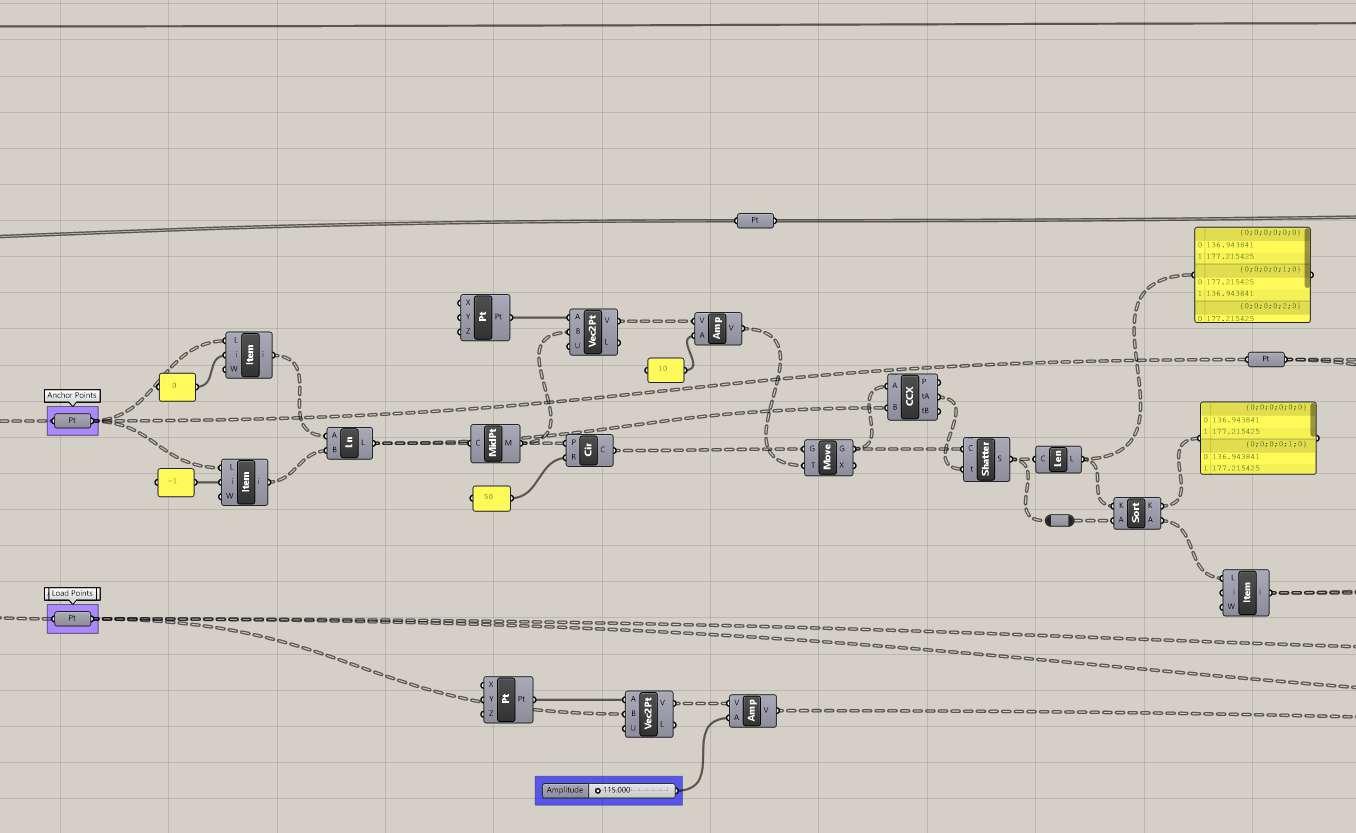Click the data panel connected to Len output

click(1253, 275)
